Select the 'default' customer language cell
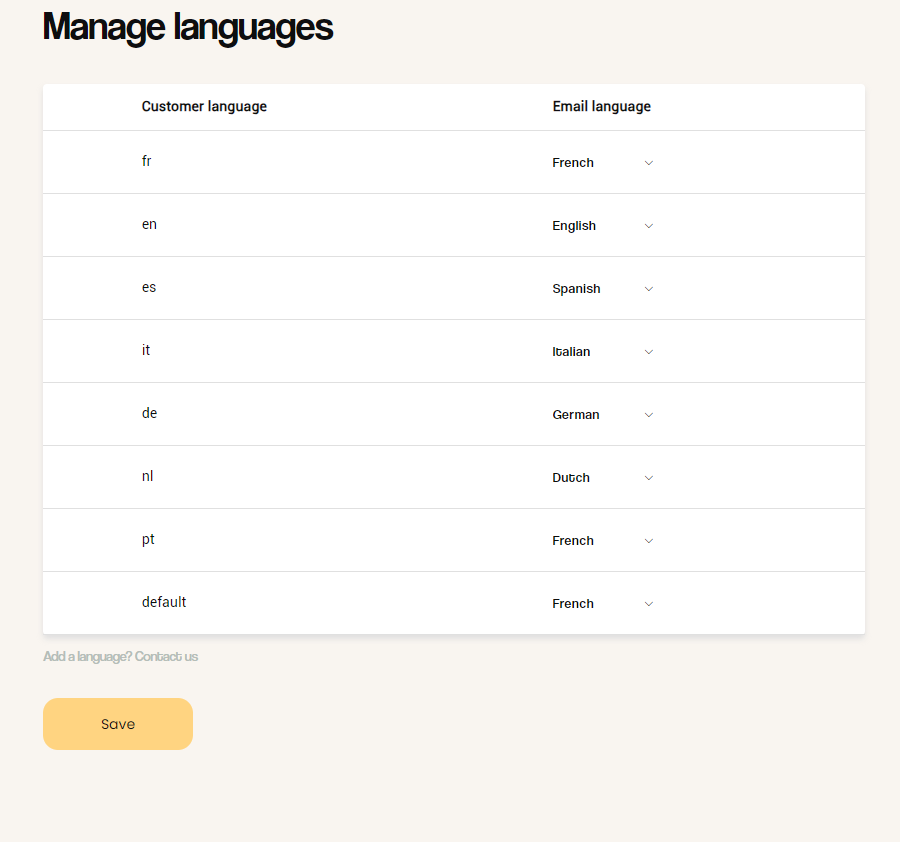Image resolution: width=900 pixels, height=842 pixels. (x=164, y=602)
